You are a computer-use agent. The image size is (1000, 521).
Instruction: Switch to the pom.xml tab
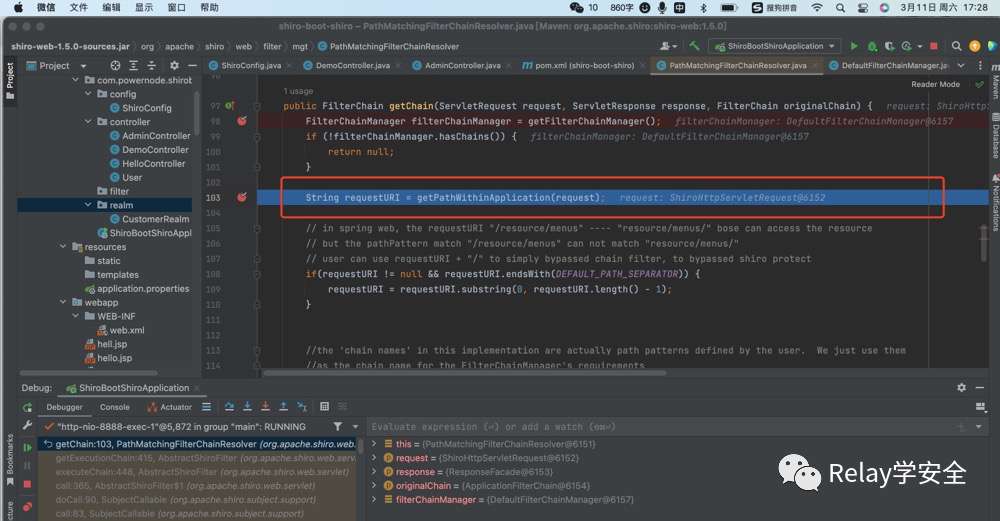(x=583, y=65)
